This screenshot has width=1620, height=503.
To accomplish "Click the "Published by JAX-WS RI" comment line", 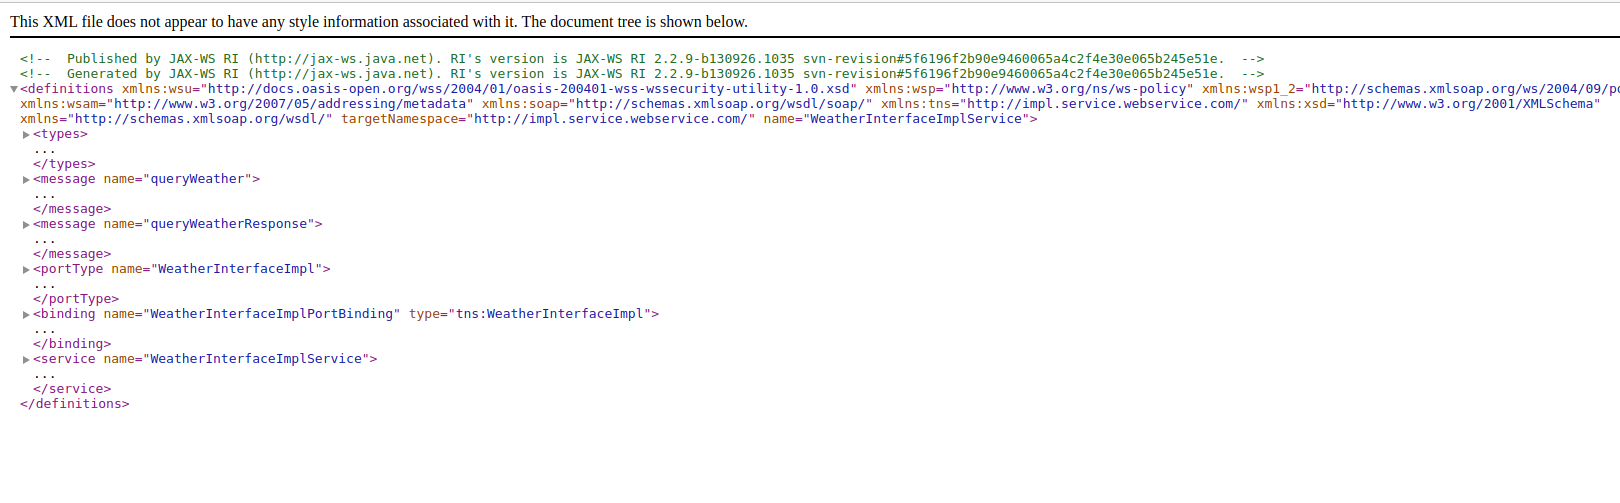I will (642, 59).
